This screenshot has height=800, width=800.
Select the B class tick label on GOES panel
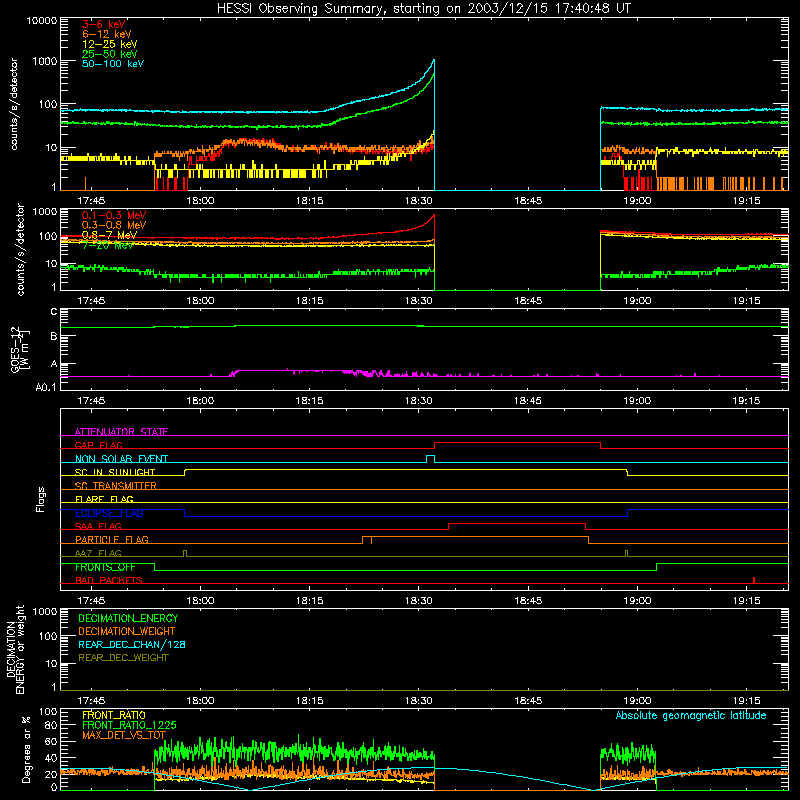[x=54, y=336]
